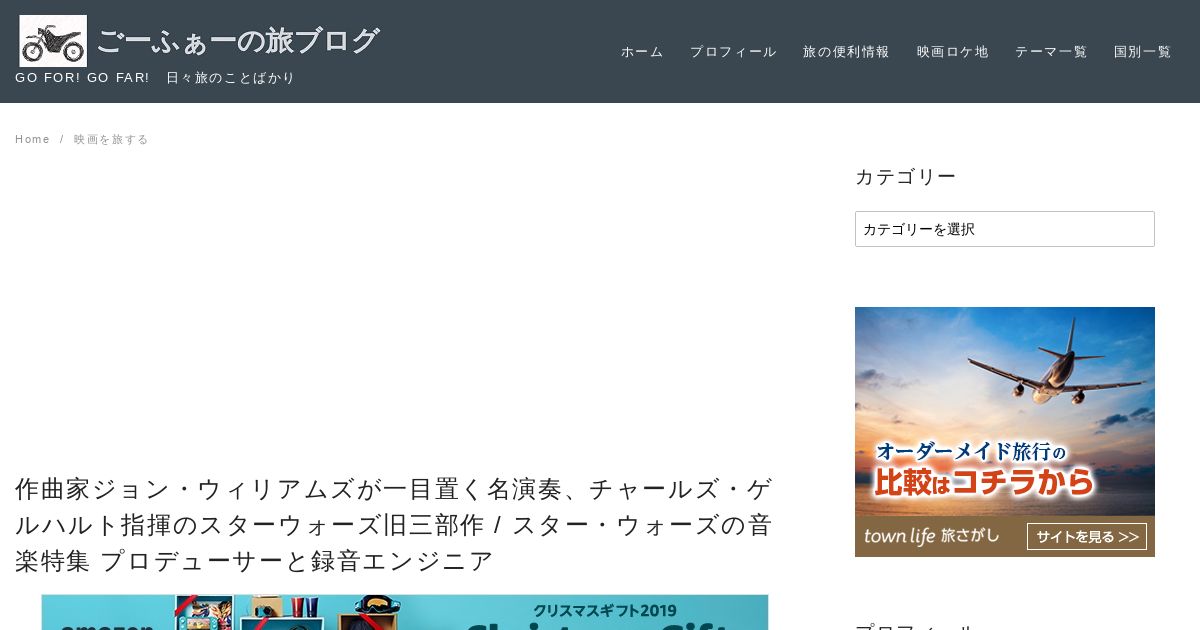The image size is (1200, 630).
Task: Open the 映画を旅する breadcrumb link
Action: pyautogui.click(x=111, y=139)
